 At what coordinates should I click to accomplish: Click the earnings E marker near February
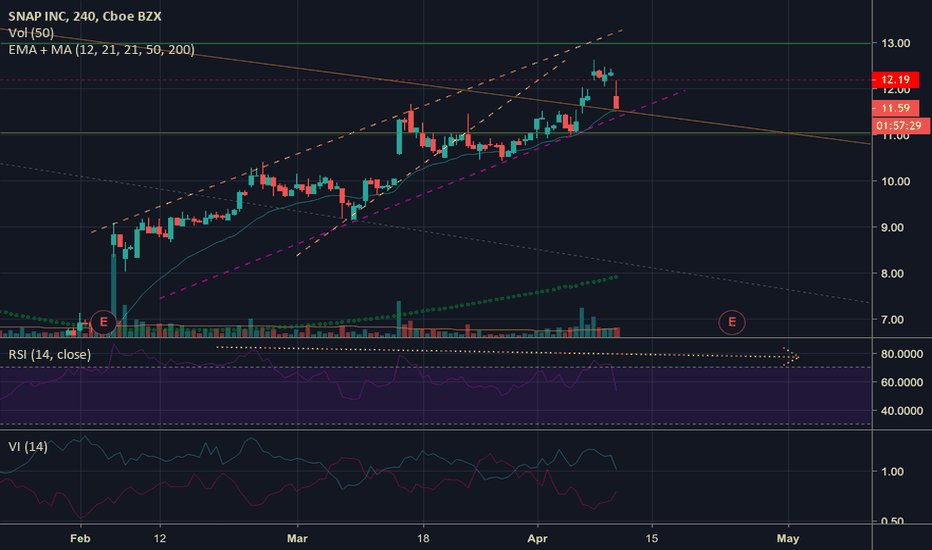[103, 322]
